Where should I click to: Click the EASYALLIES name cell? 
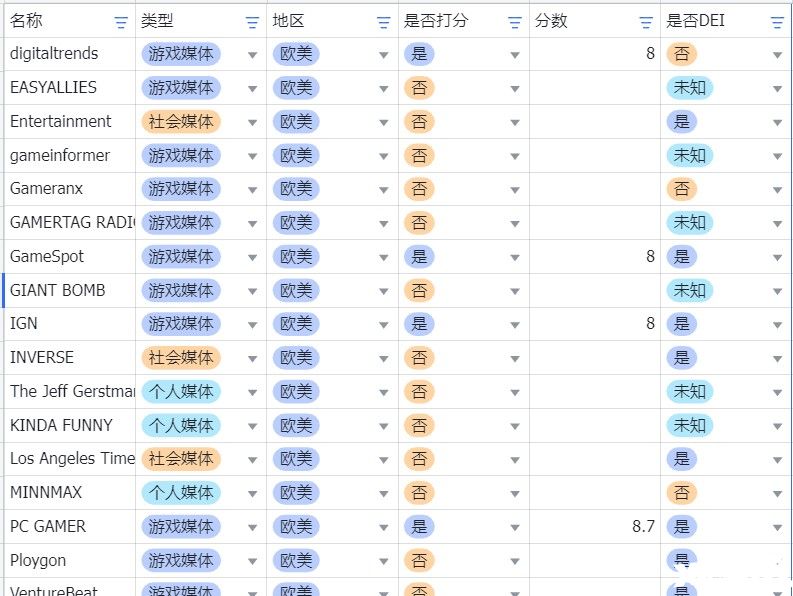[70, 88]
